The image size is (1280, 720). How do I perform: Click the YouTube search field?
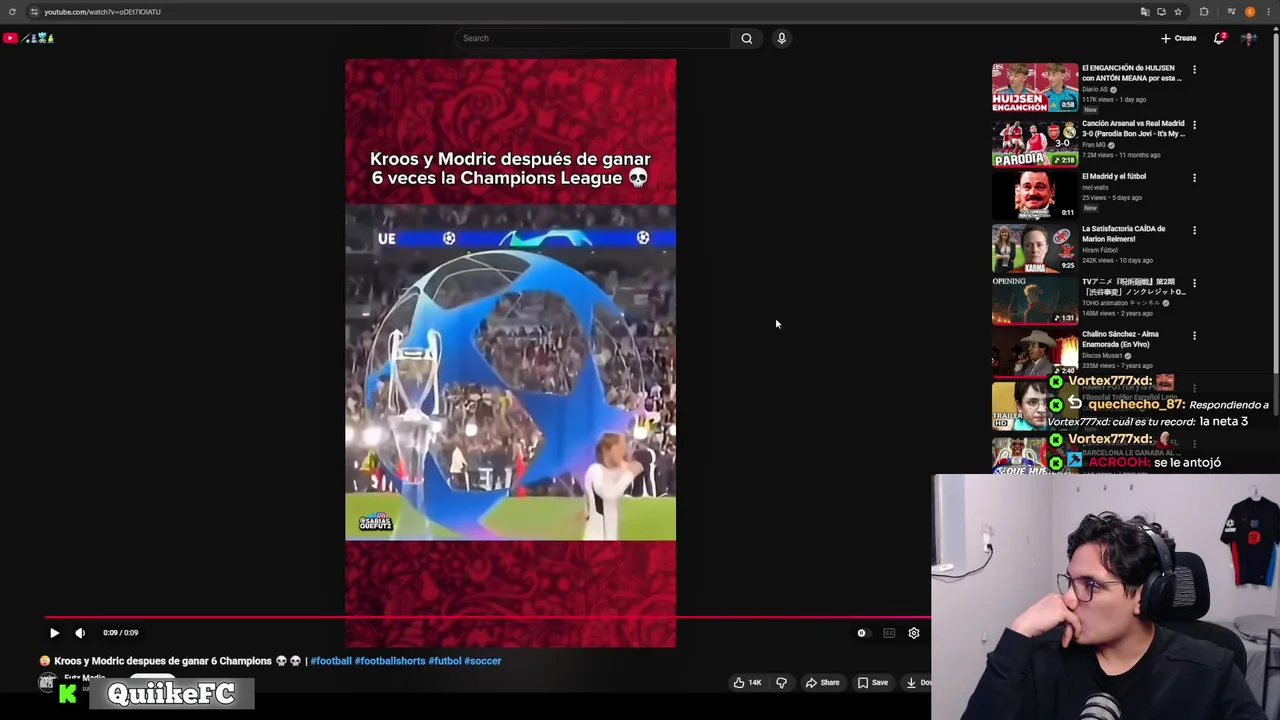(x=593, y=38)
